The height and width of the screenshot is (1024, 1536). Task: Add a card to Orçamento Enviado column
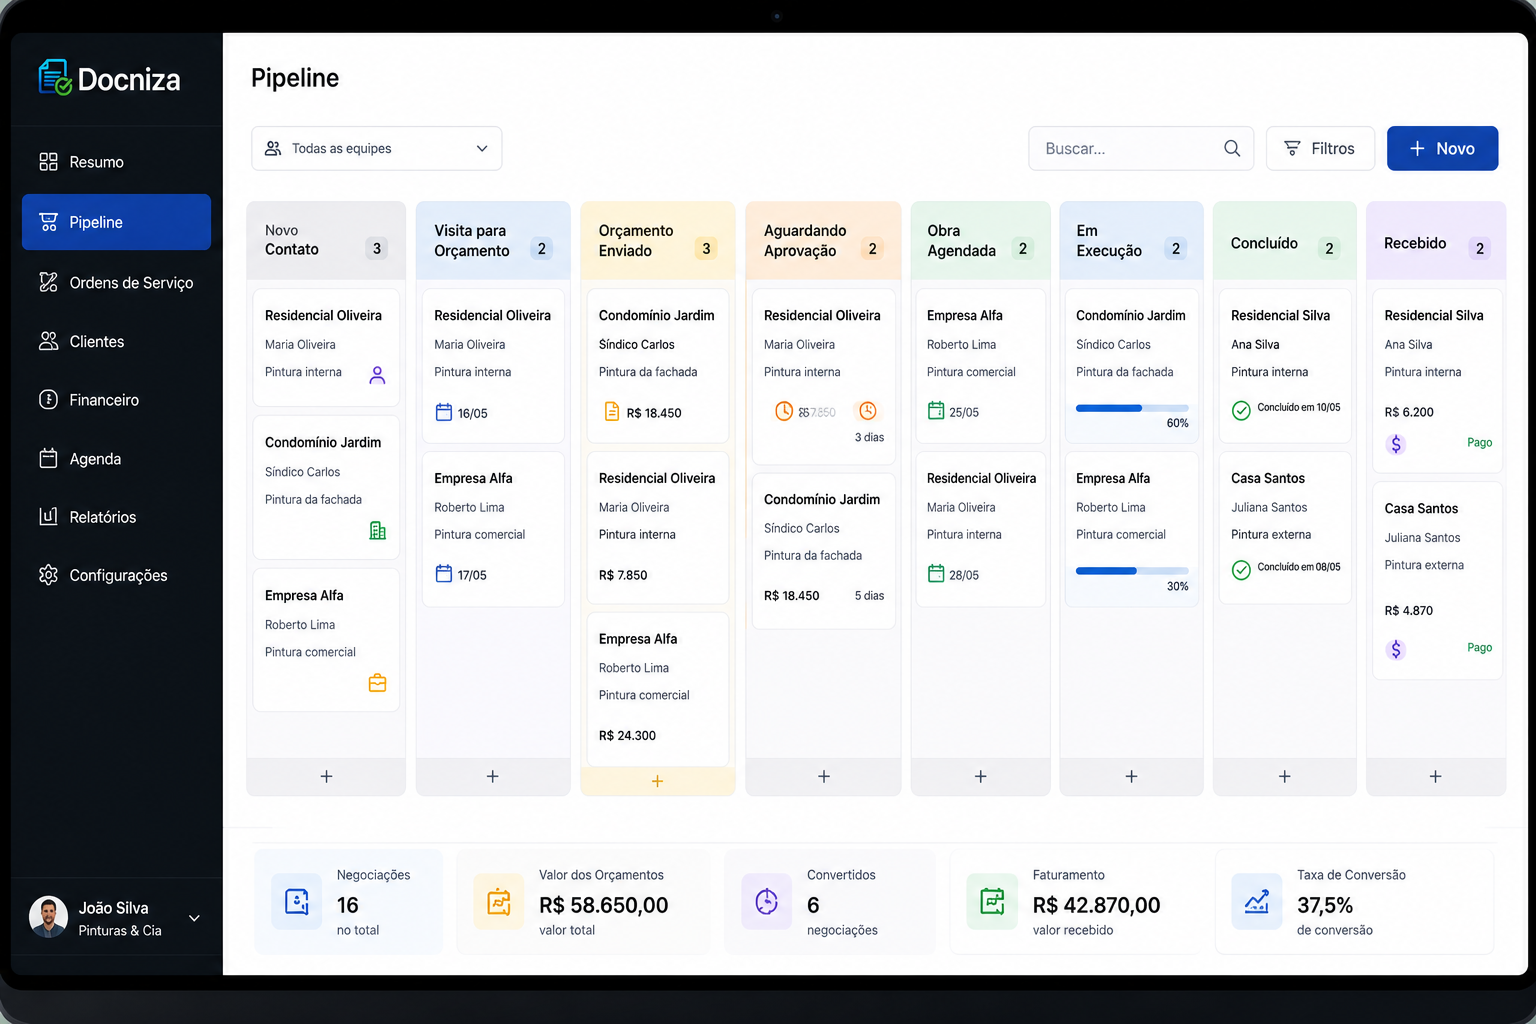657,781
